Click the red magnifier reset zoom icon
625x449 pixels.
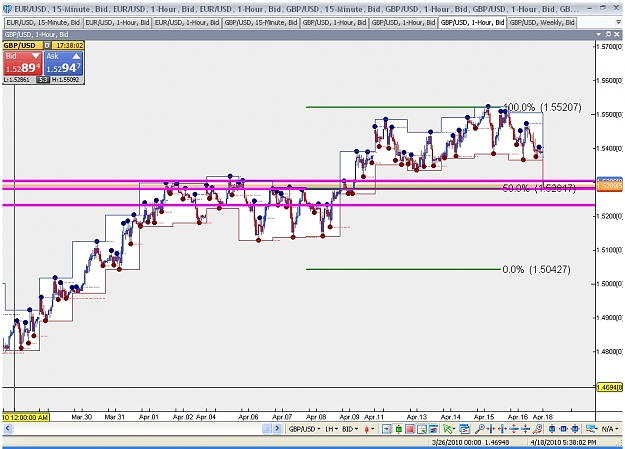coord(537,429)
